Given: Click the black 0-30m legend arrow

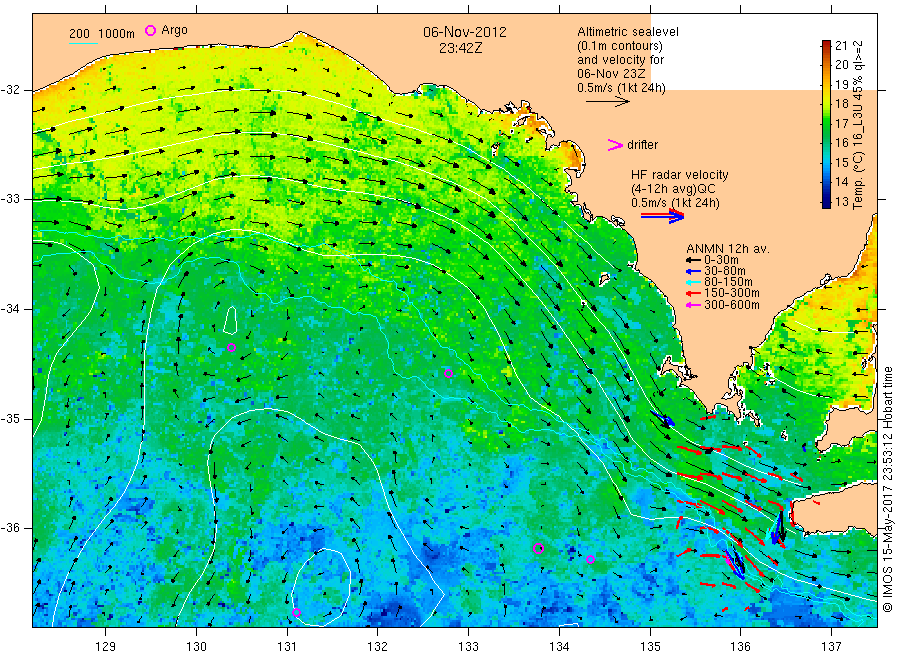Looking at the screenshot, I should (x=693, y=260).
